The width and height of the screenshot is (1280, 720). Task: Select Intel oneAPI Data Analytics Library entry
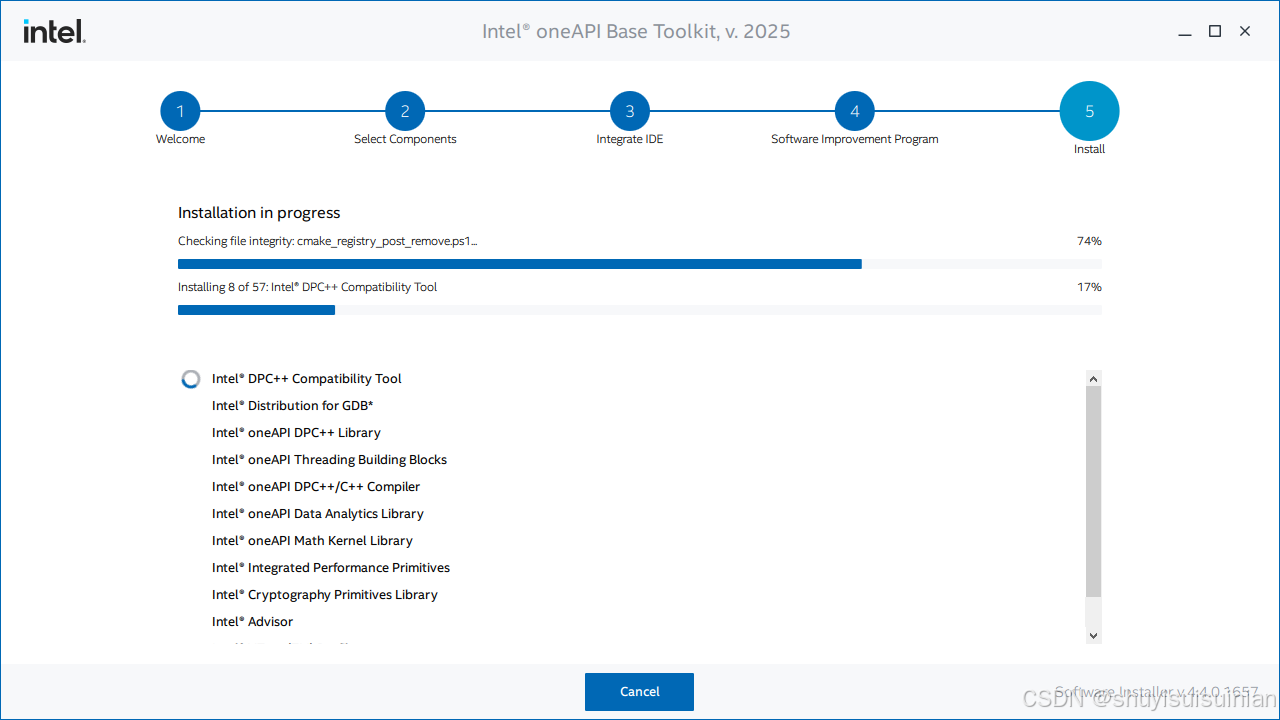[318, 514]
